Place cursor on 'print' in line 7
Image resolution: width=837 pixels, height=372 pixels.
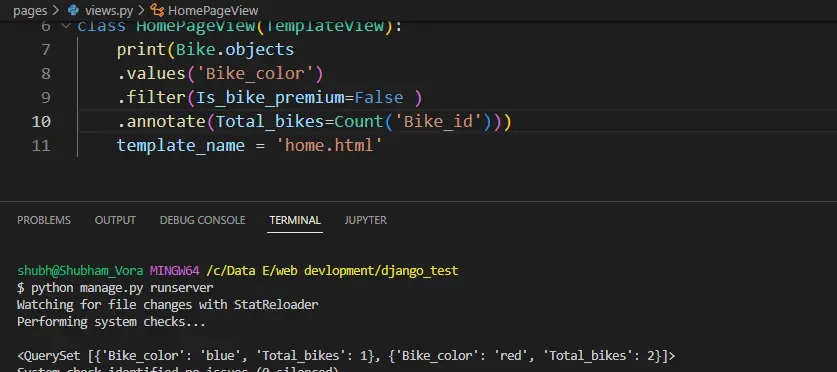[141, 50]
